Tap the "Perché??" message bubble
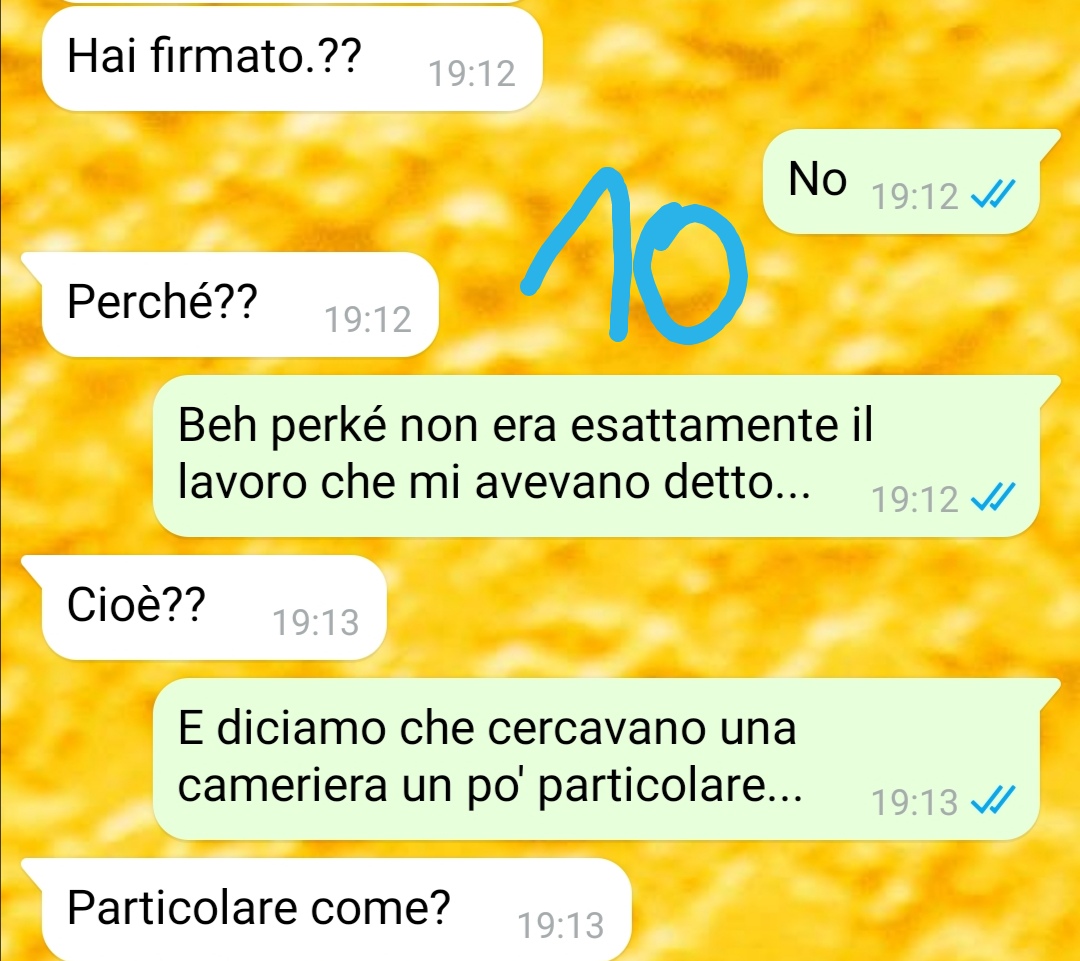The height and width of the screenshot is (961, 1080). [x=240, y=304]
